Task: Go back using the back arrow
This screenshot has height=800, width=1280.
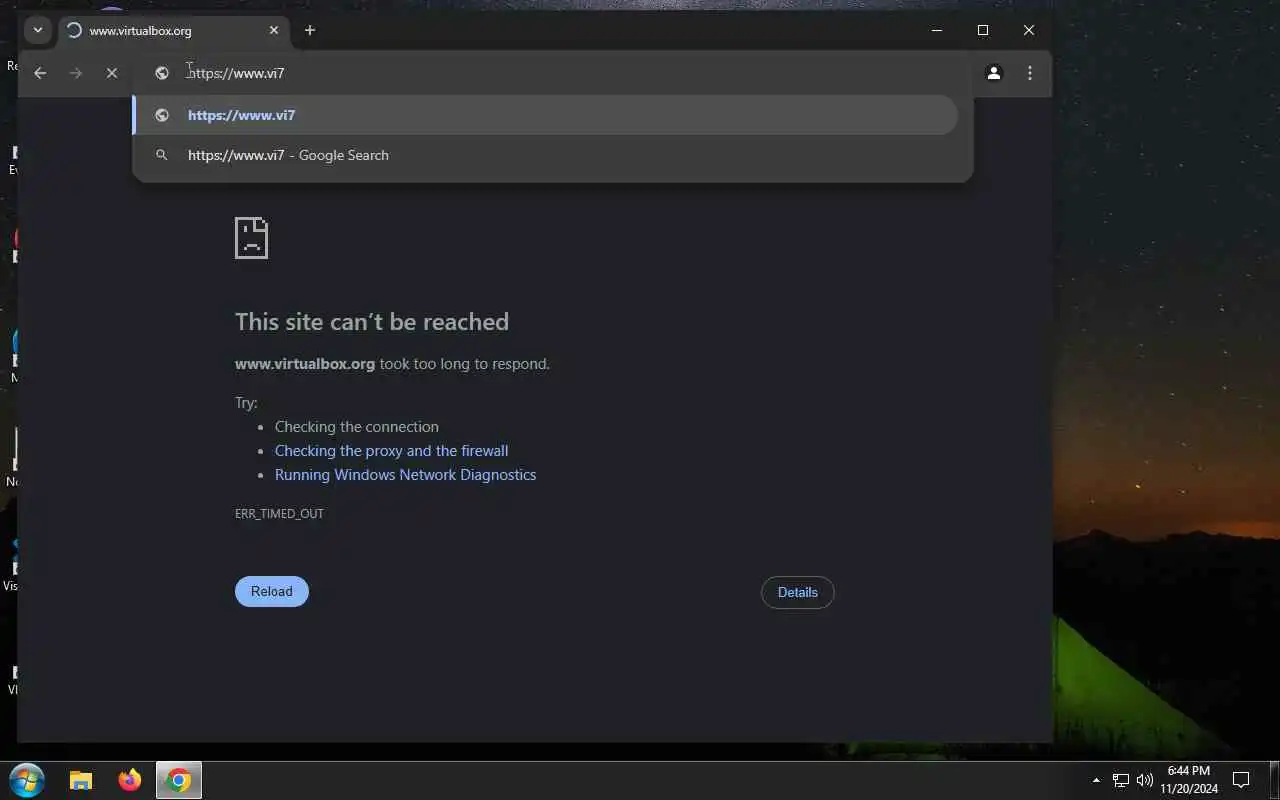Action: (x=40, y=73)
